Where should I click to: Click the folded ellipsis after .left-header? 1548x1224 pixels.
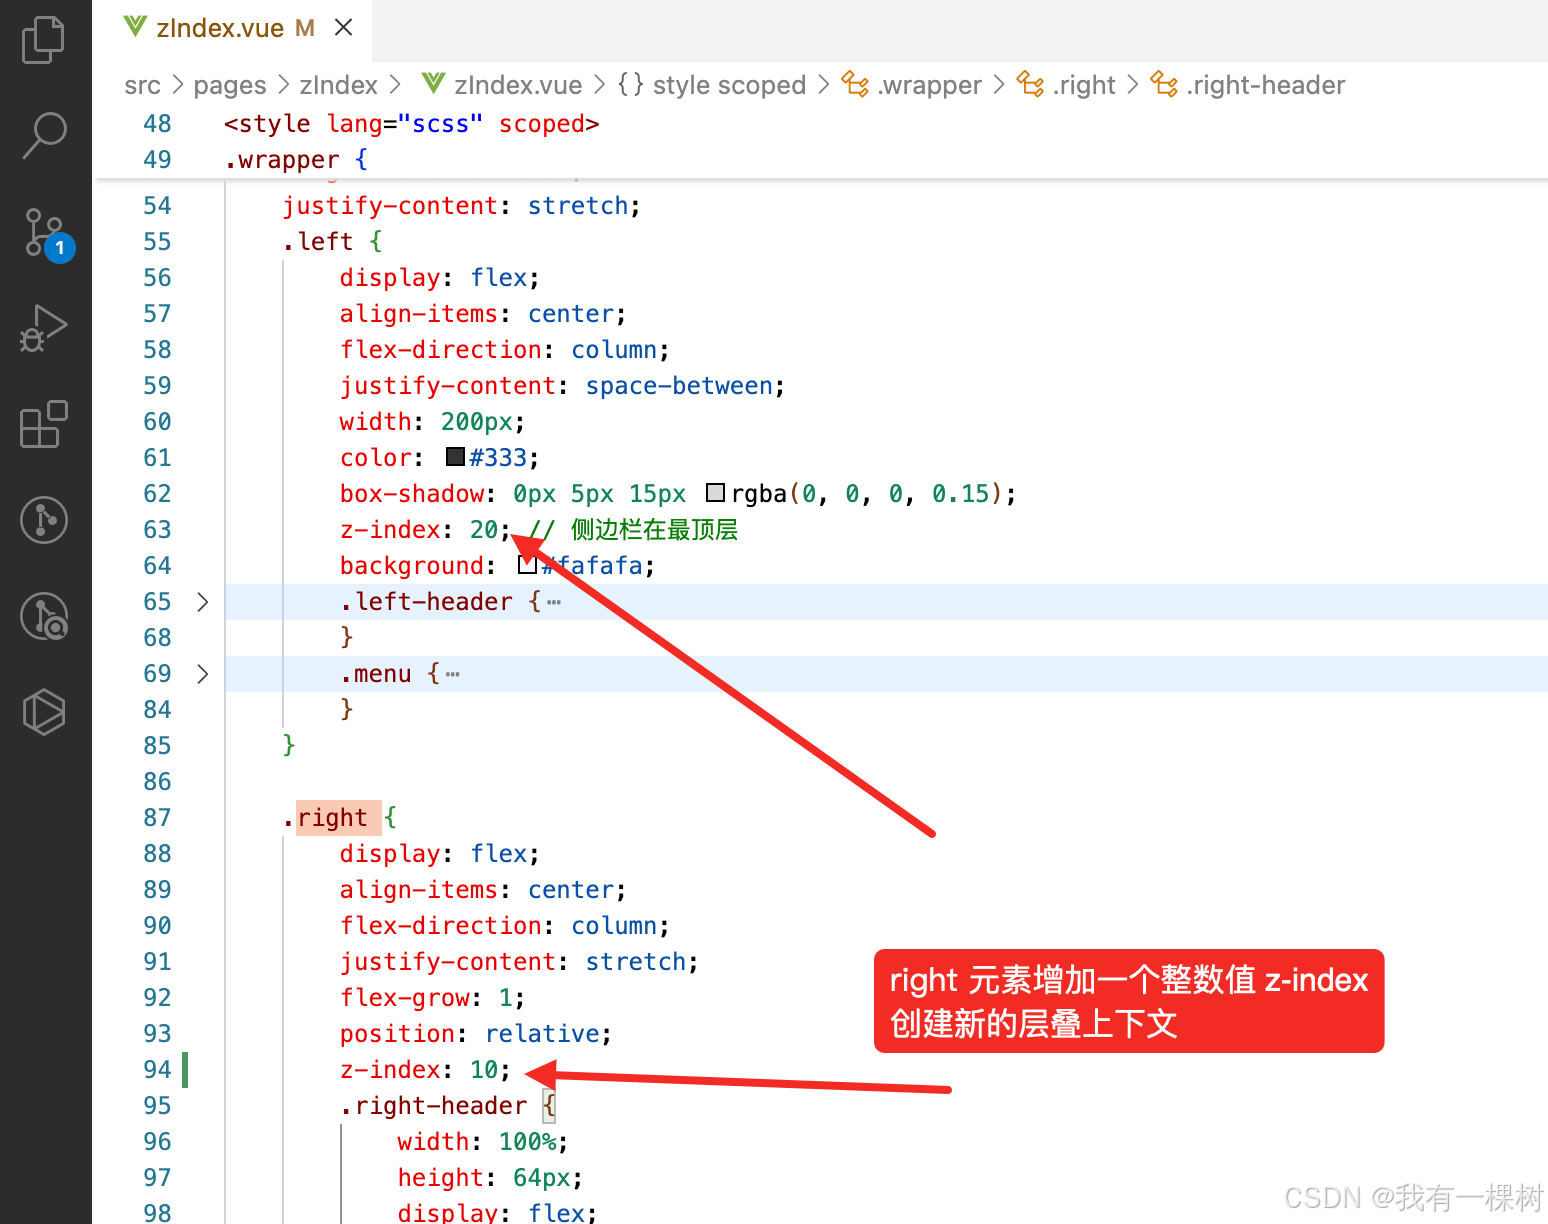pyautogui.click(x=554, y=602)
